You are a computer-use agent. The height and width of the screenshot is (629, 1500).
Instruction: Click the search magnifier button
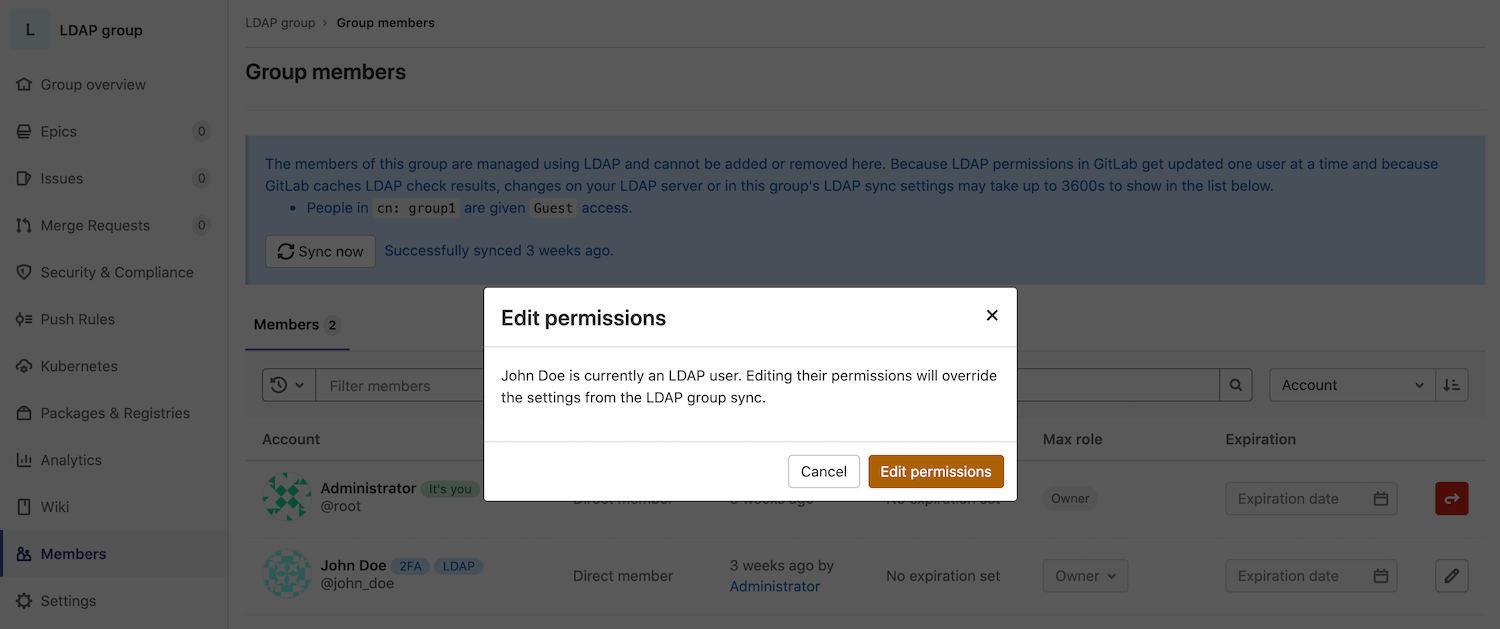click(1236, 385)
